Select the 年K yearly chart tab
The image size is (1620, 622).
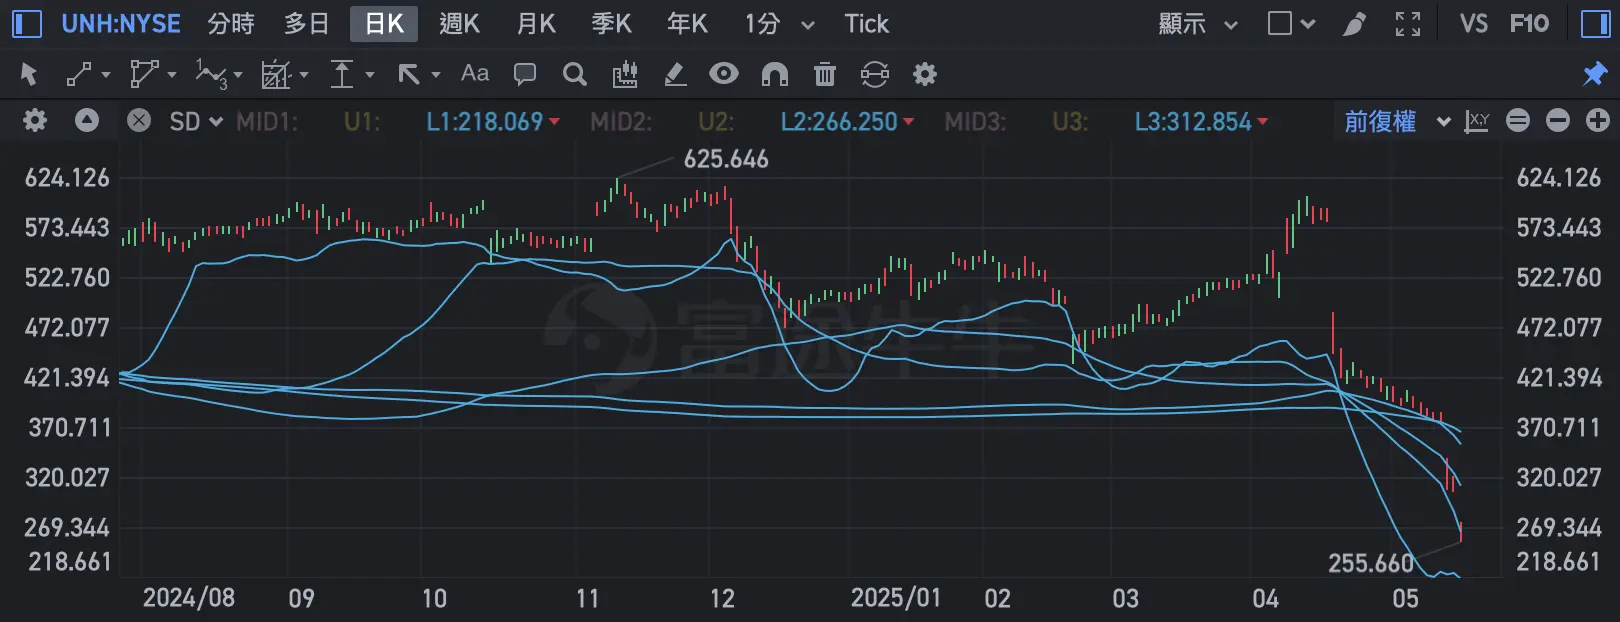pyautogui.click(x=688, y=23)
